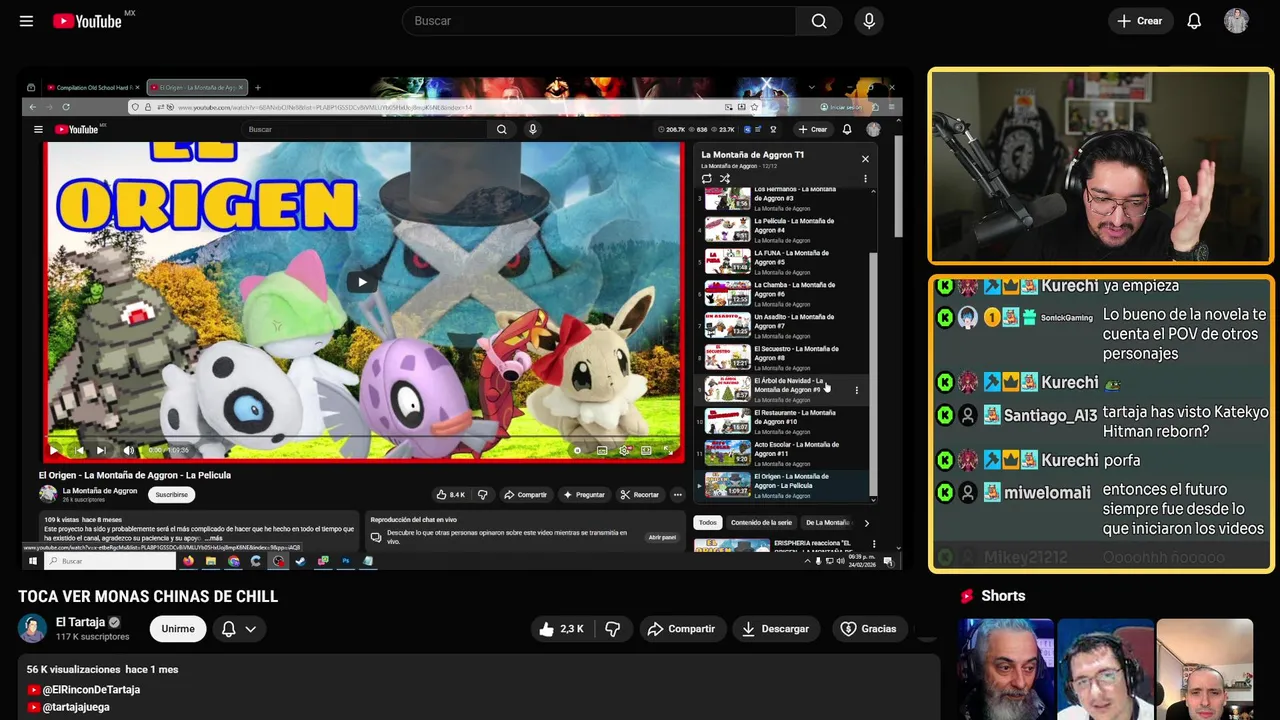Click the inner player's next-video control
The image size is (1280, 720).
[101, 451]
